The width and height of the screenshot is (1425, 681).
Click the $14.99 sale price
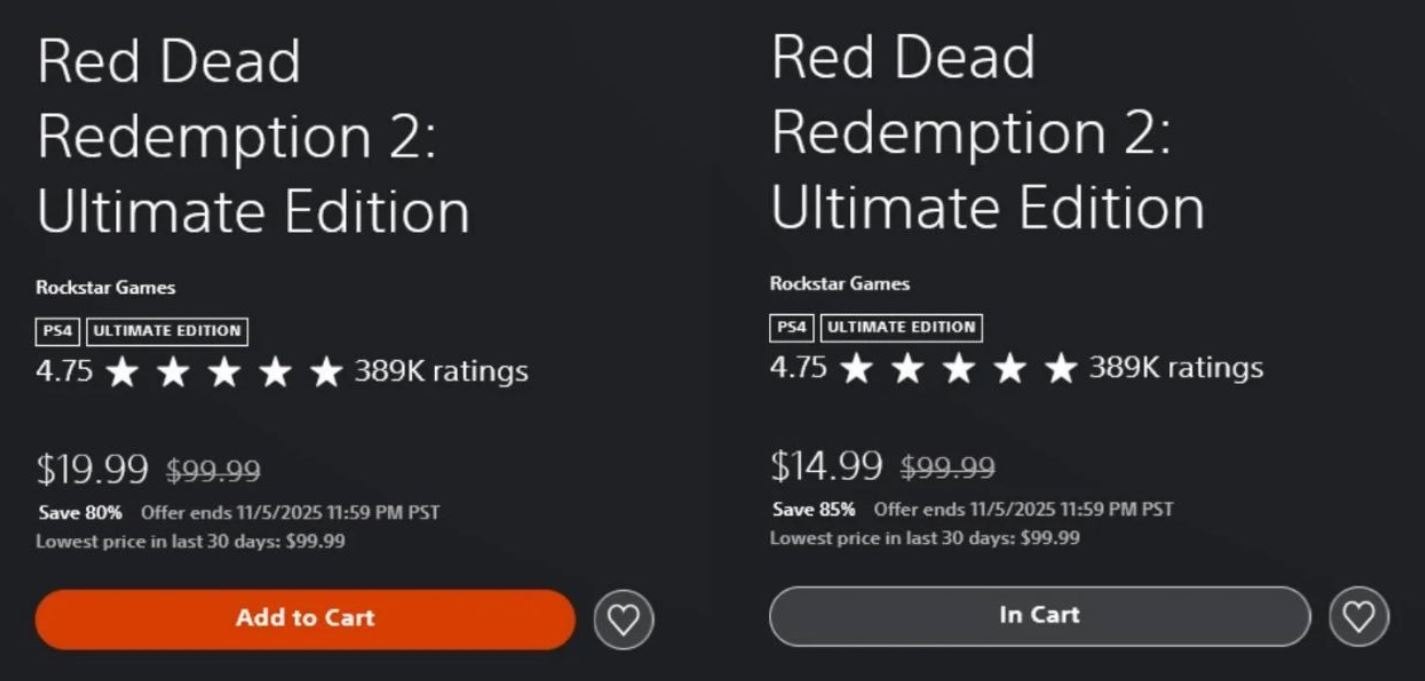826,465
